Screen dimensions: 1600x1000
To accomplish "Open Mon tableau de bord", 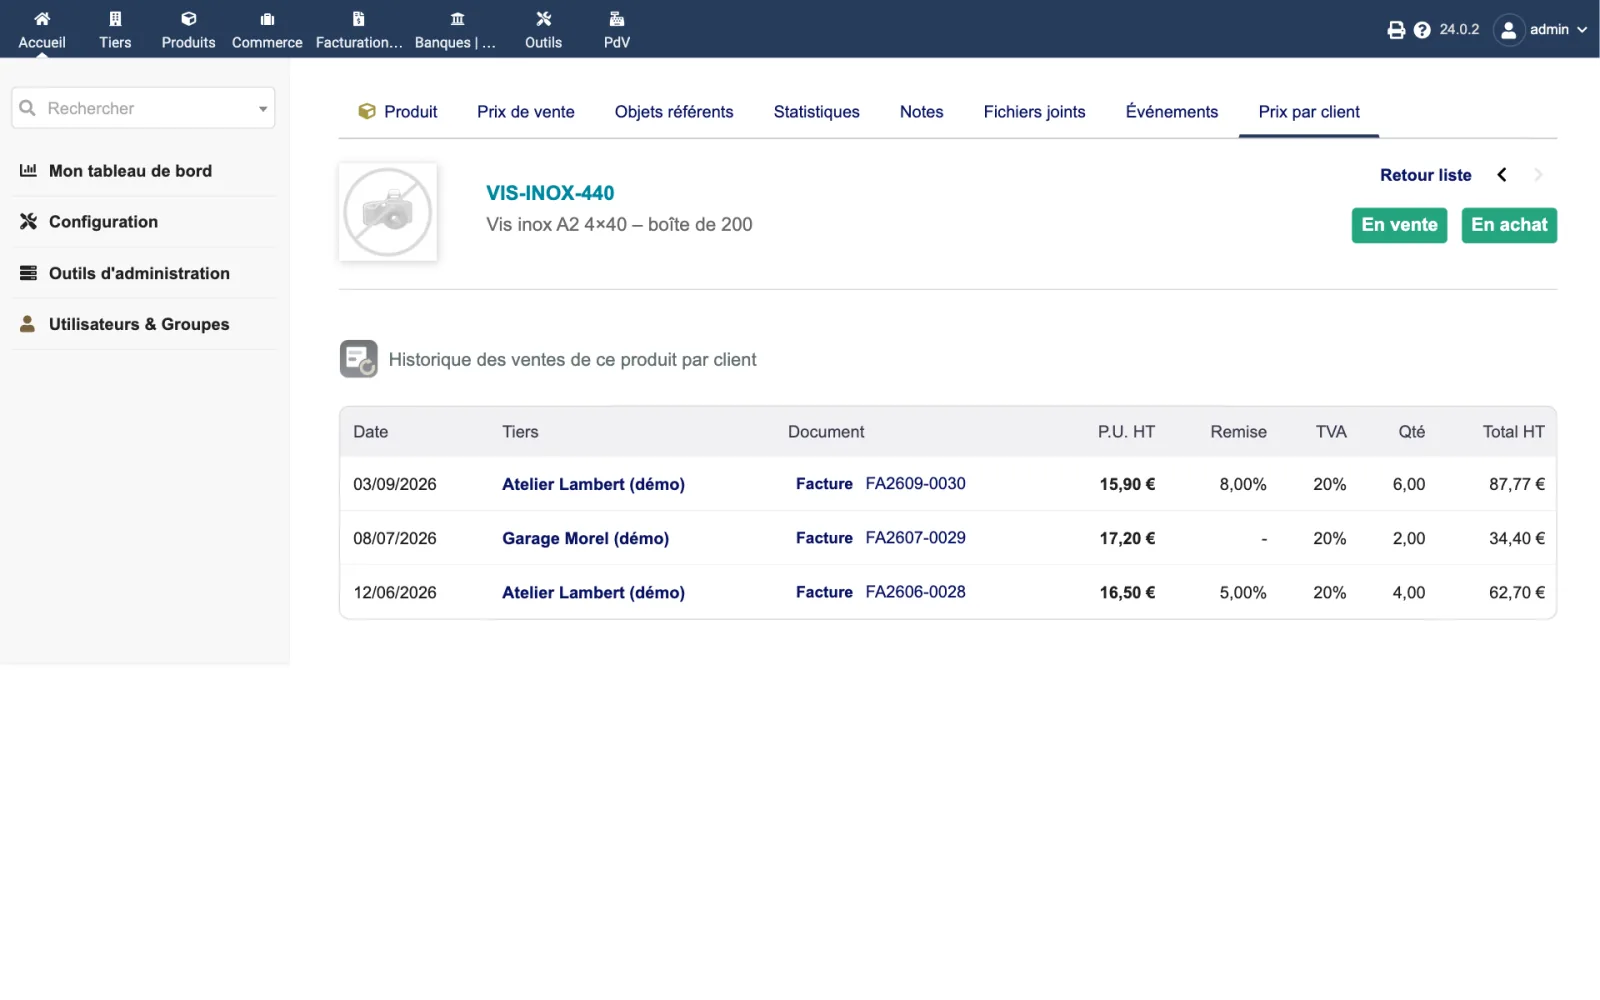I will (x=130, y=171).
